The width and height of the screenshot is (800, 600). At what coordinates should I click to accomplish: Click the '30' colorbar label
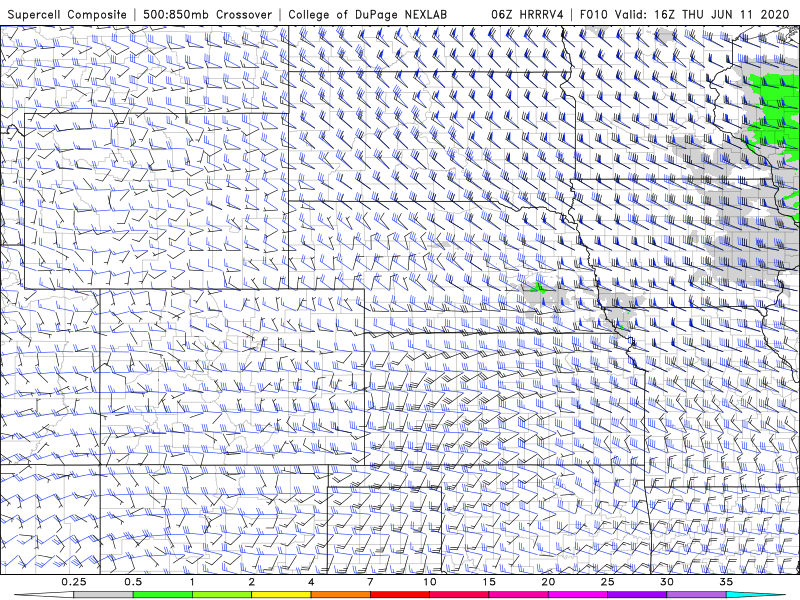[x=667, y=582]
